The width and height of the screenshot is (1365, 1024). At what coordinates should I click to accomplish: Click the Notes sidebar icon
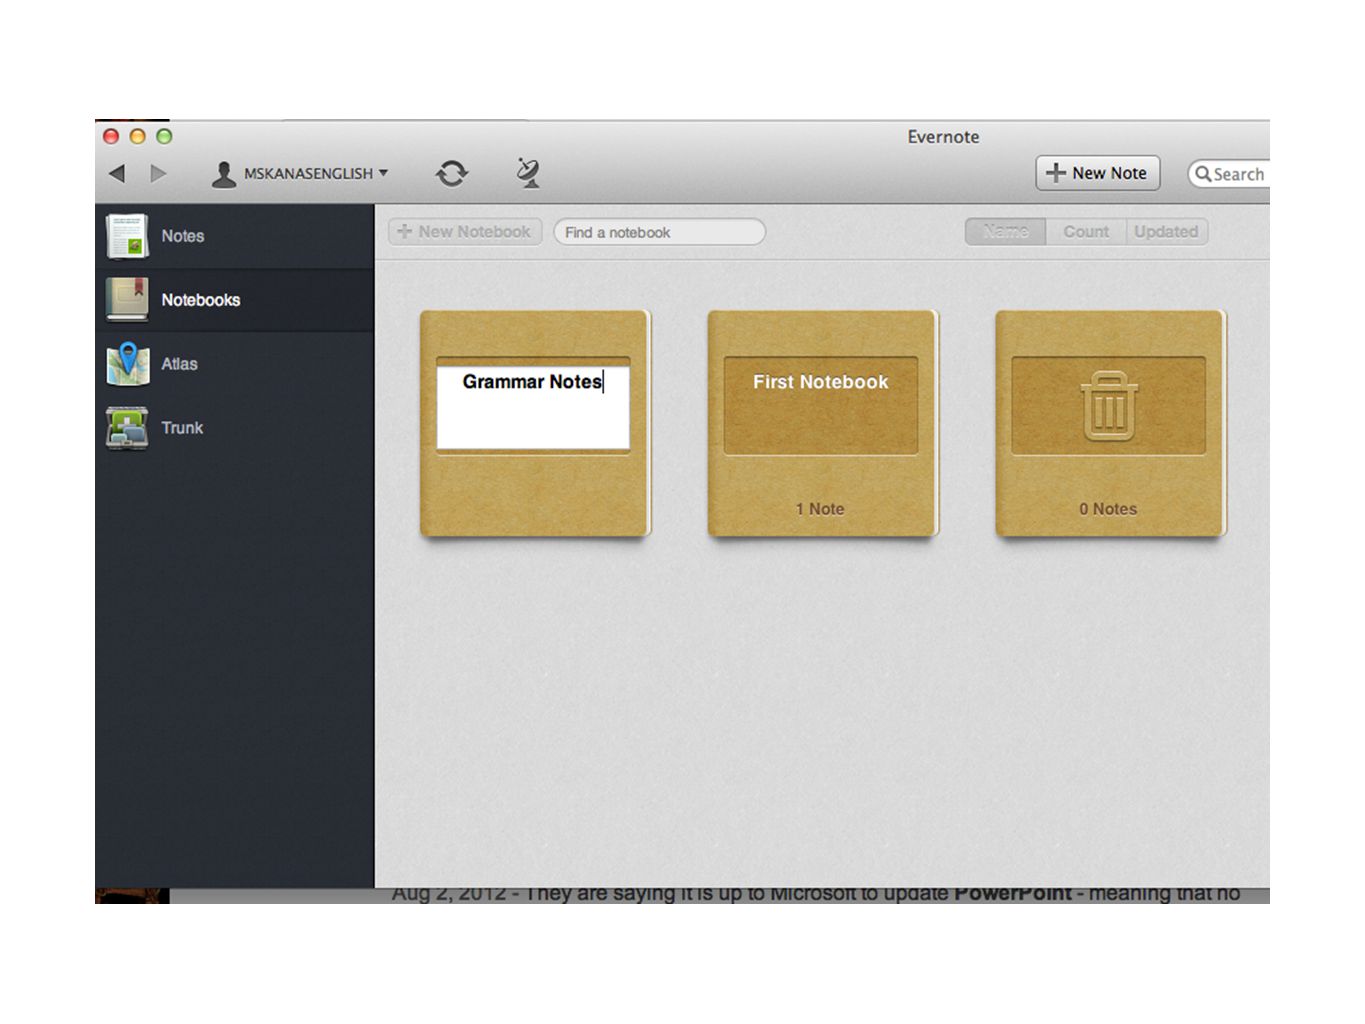127,236
